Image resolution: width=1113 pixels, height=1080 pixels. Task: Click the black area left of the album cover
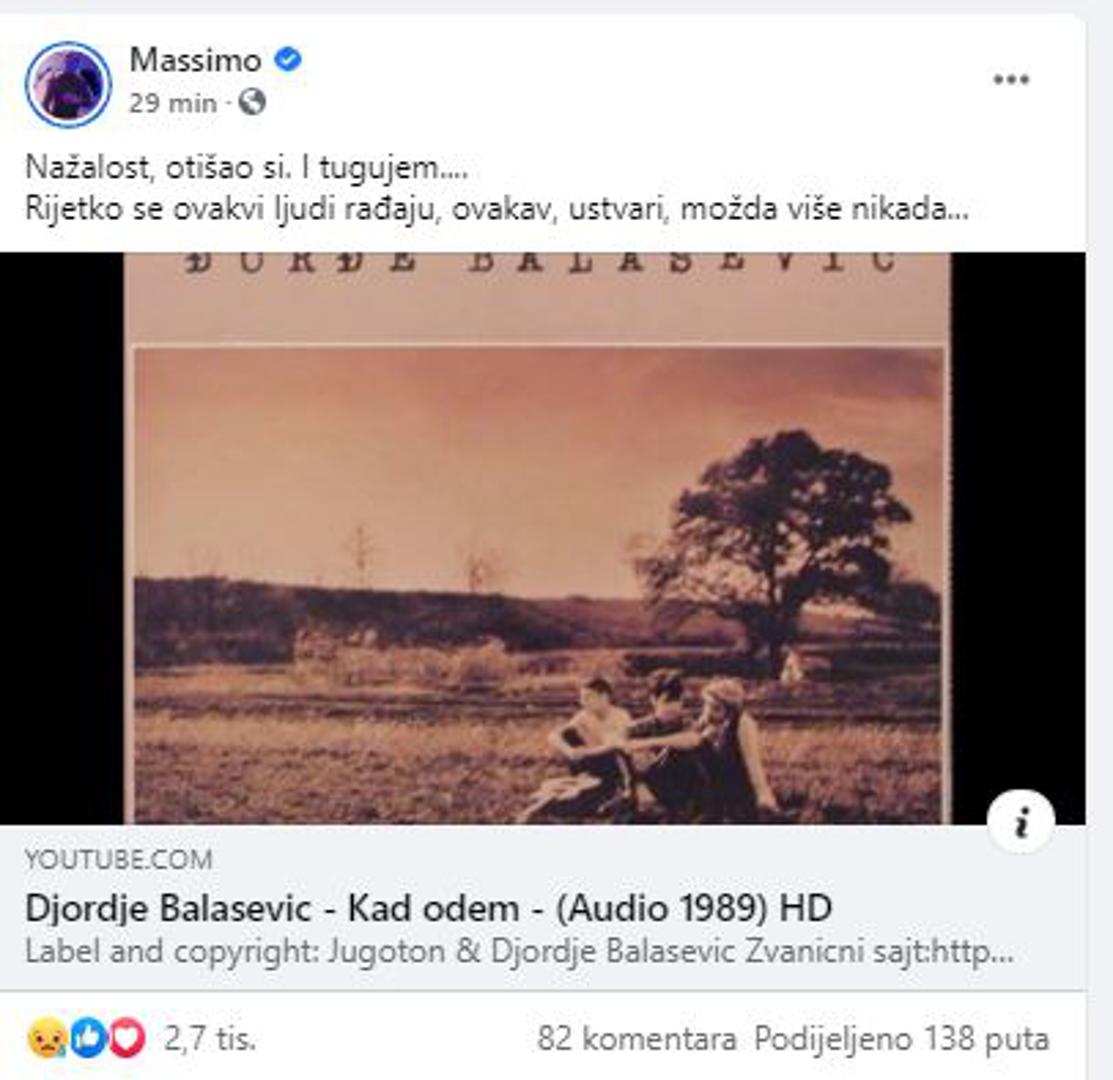point(62,538)
